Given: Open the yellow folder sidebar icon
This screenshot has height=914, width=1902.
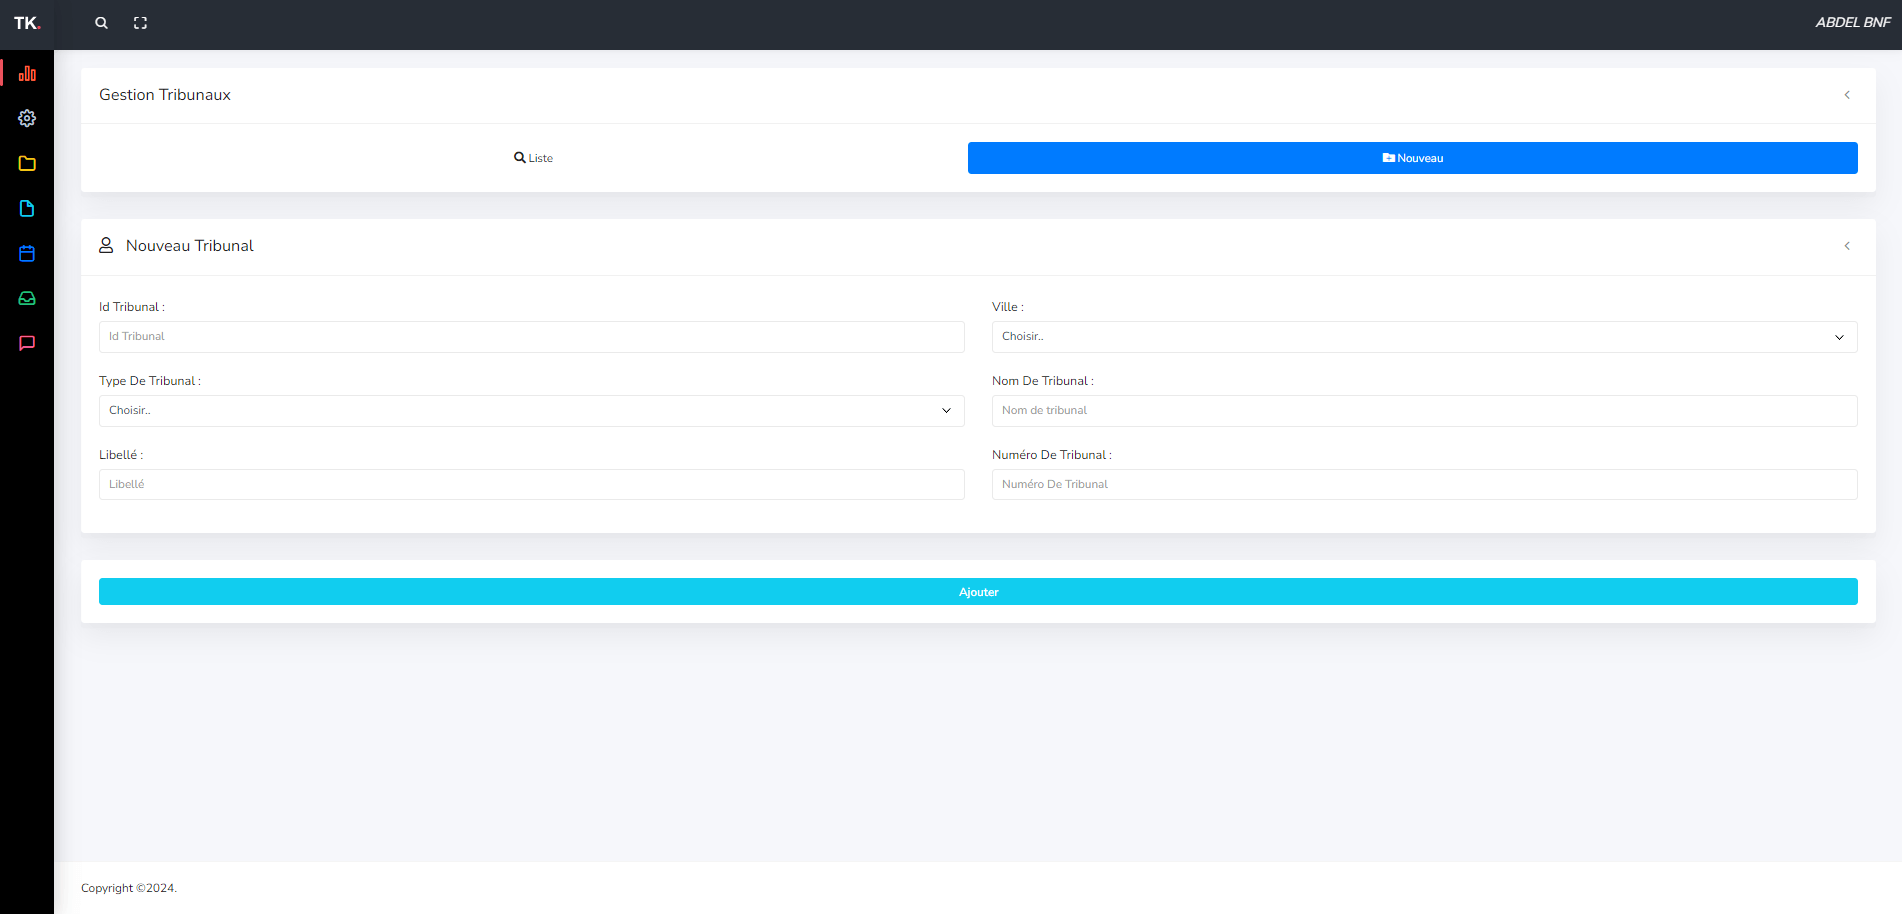Looking at the screenshot, I should (x=27, y=163).
